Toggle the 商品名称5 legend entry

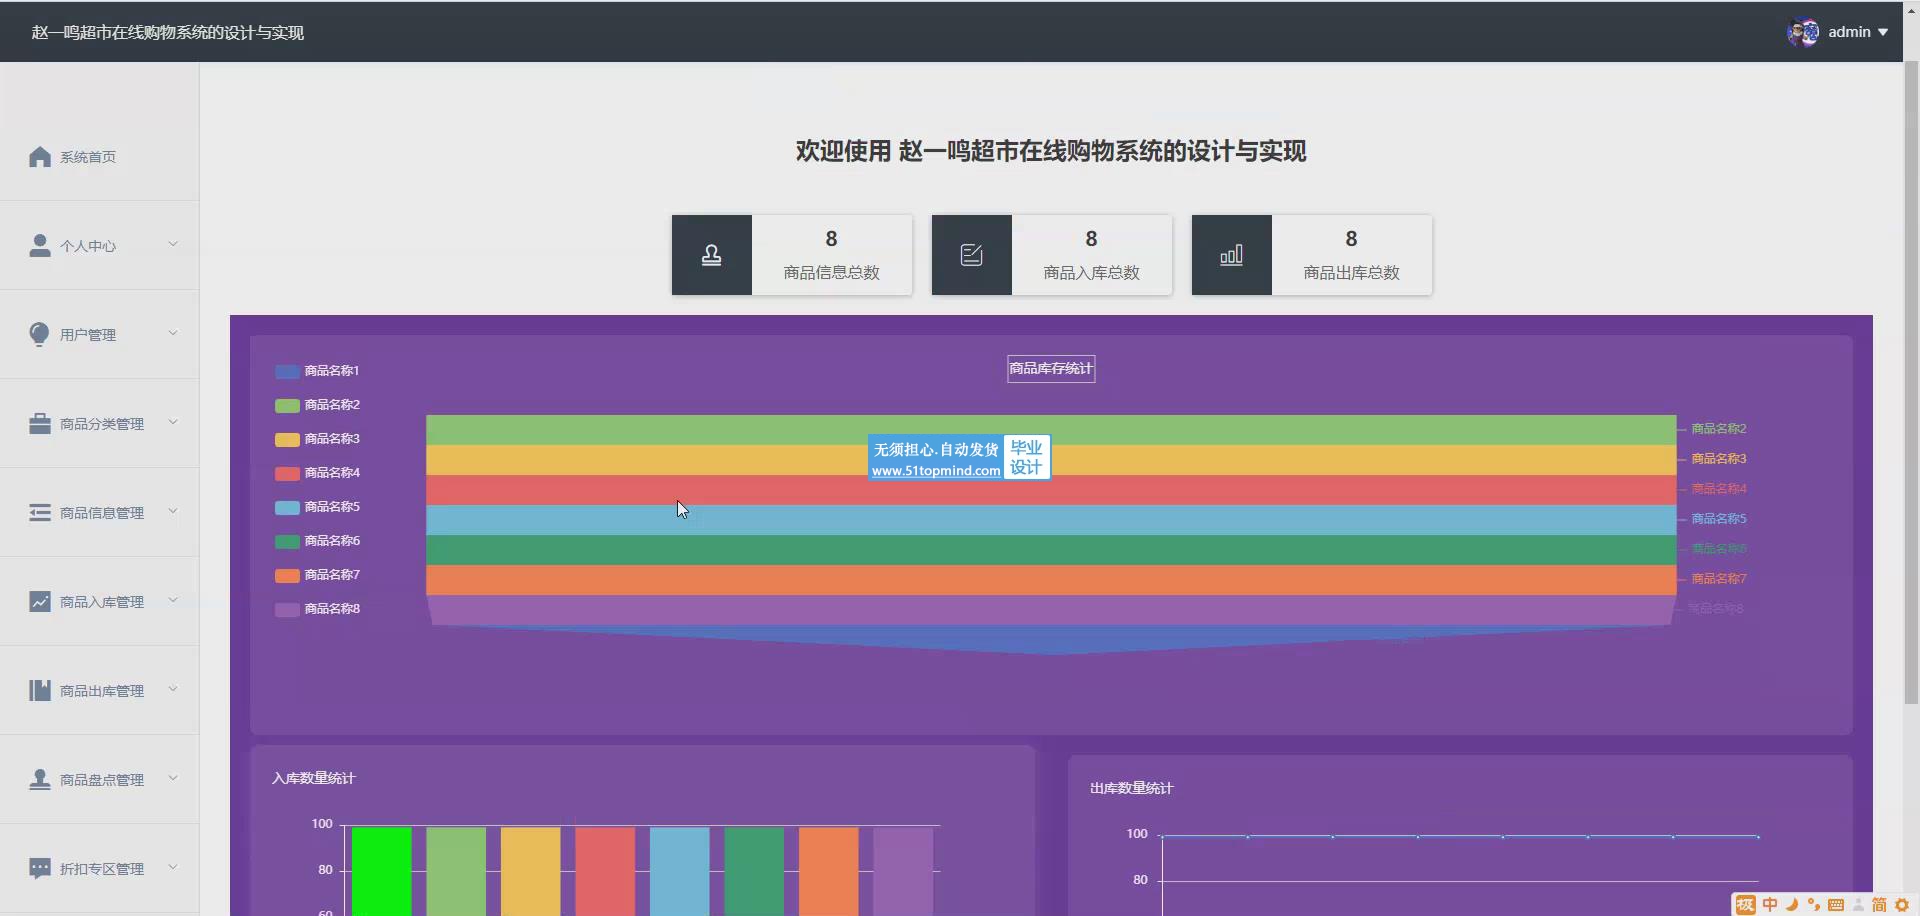317,507
